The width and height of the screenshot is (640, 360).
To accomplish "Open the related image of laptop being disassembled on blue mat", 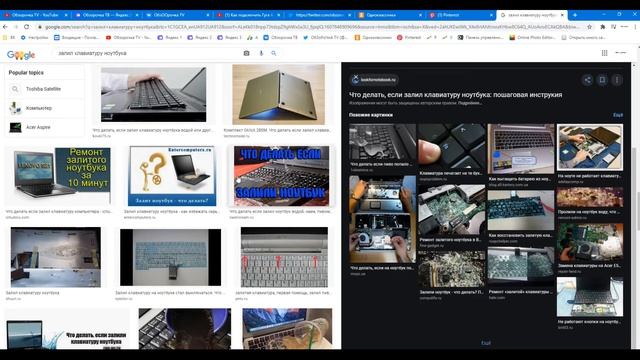I will click(590, 147).
